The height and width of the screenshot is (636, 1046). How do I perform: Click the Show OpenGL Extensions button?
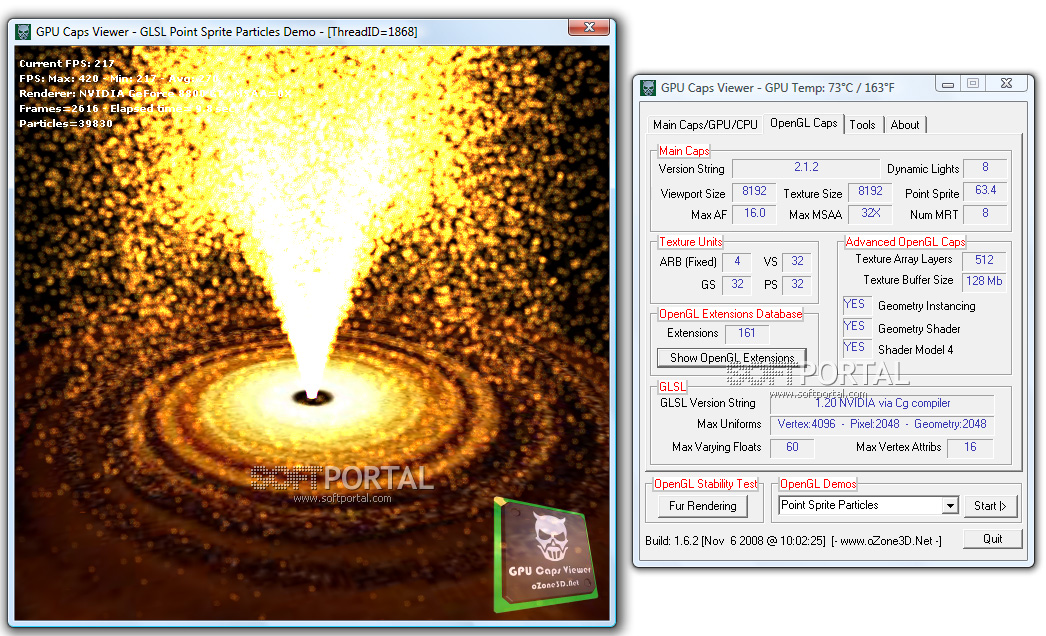pyautogui.click(x=732, y=358)
